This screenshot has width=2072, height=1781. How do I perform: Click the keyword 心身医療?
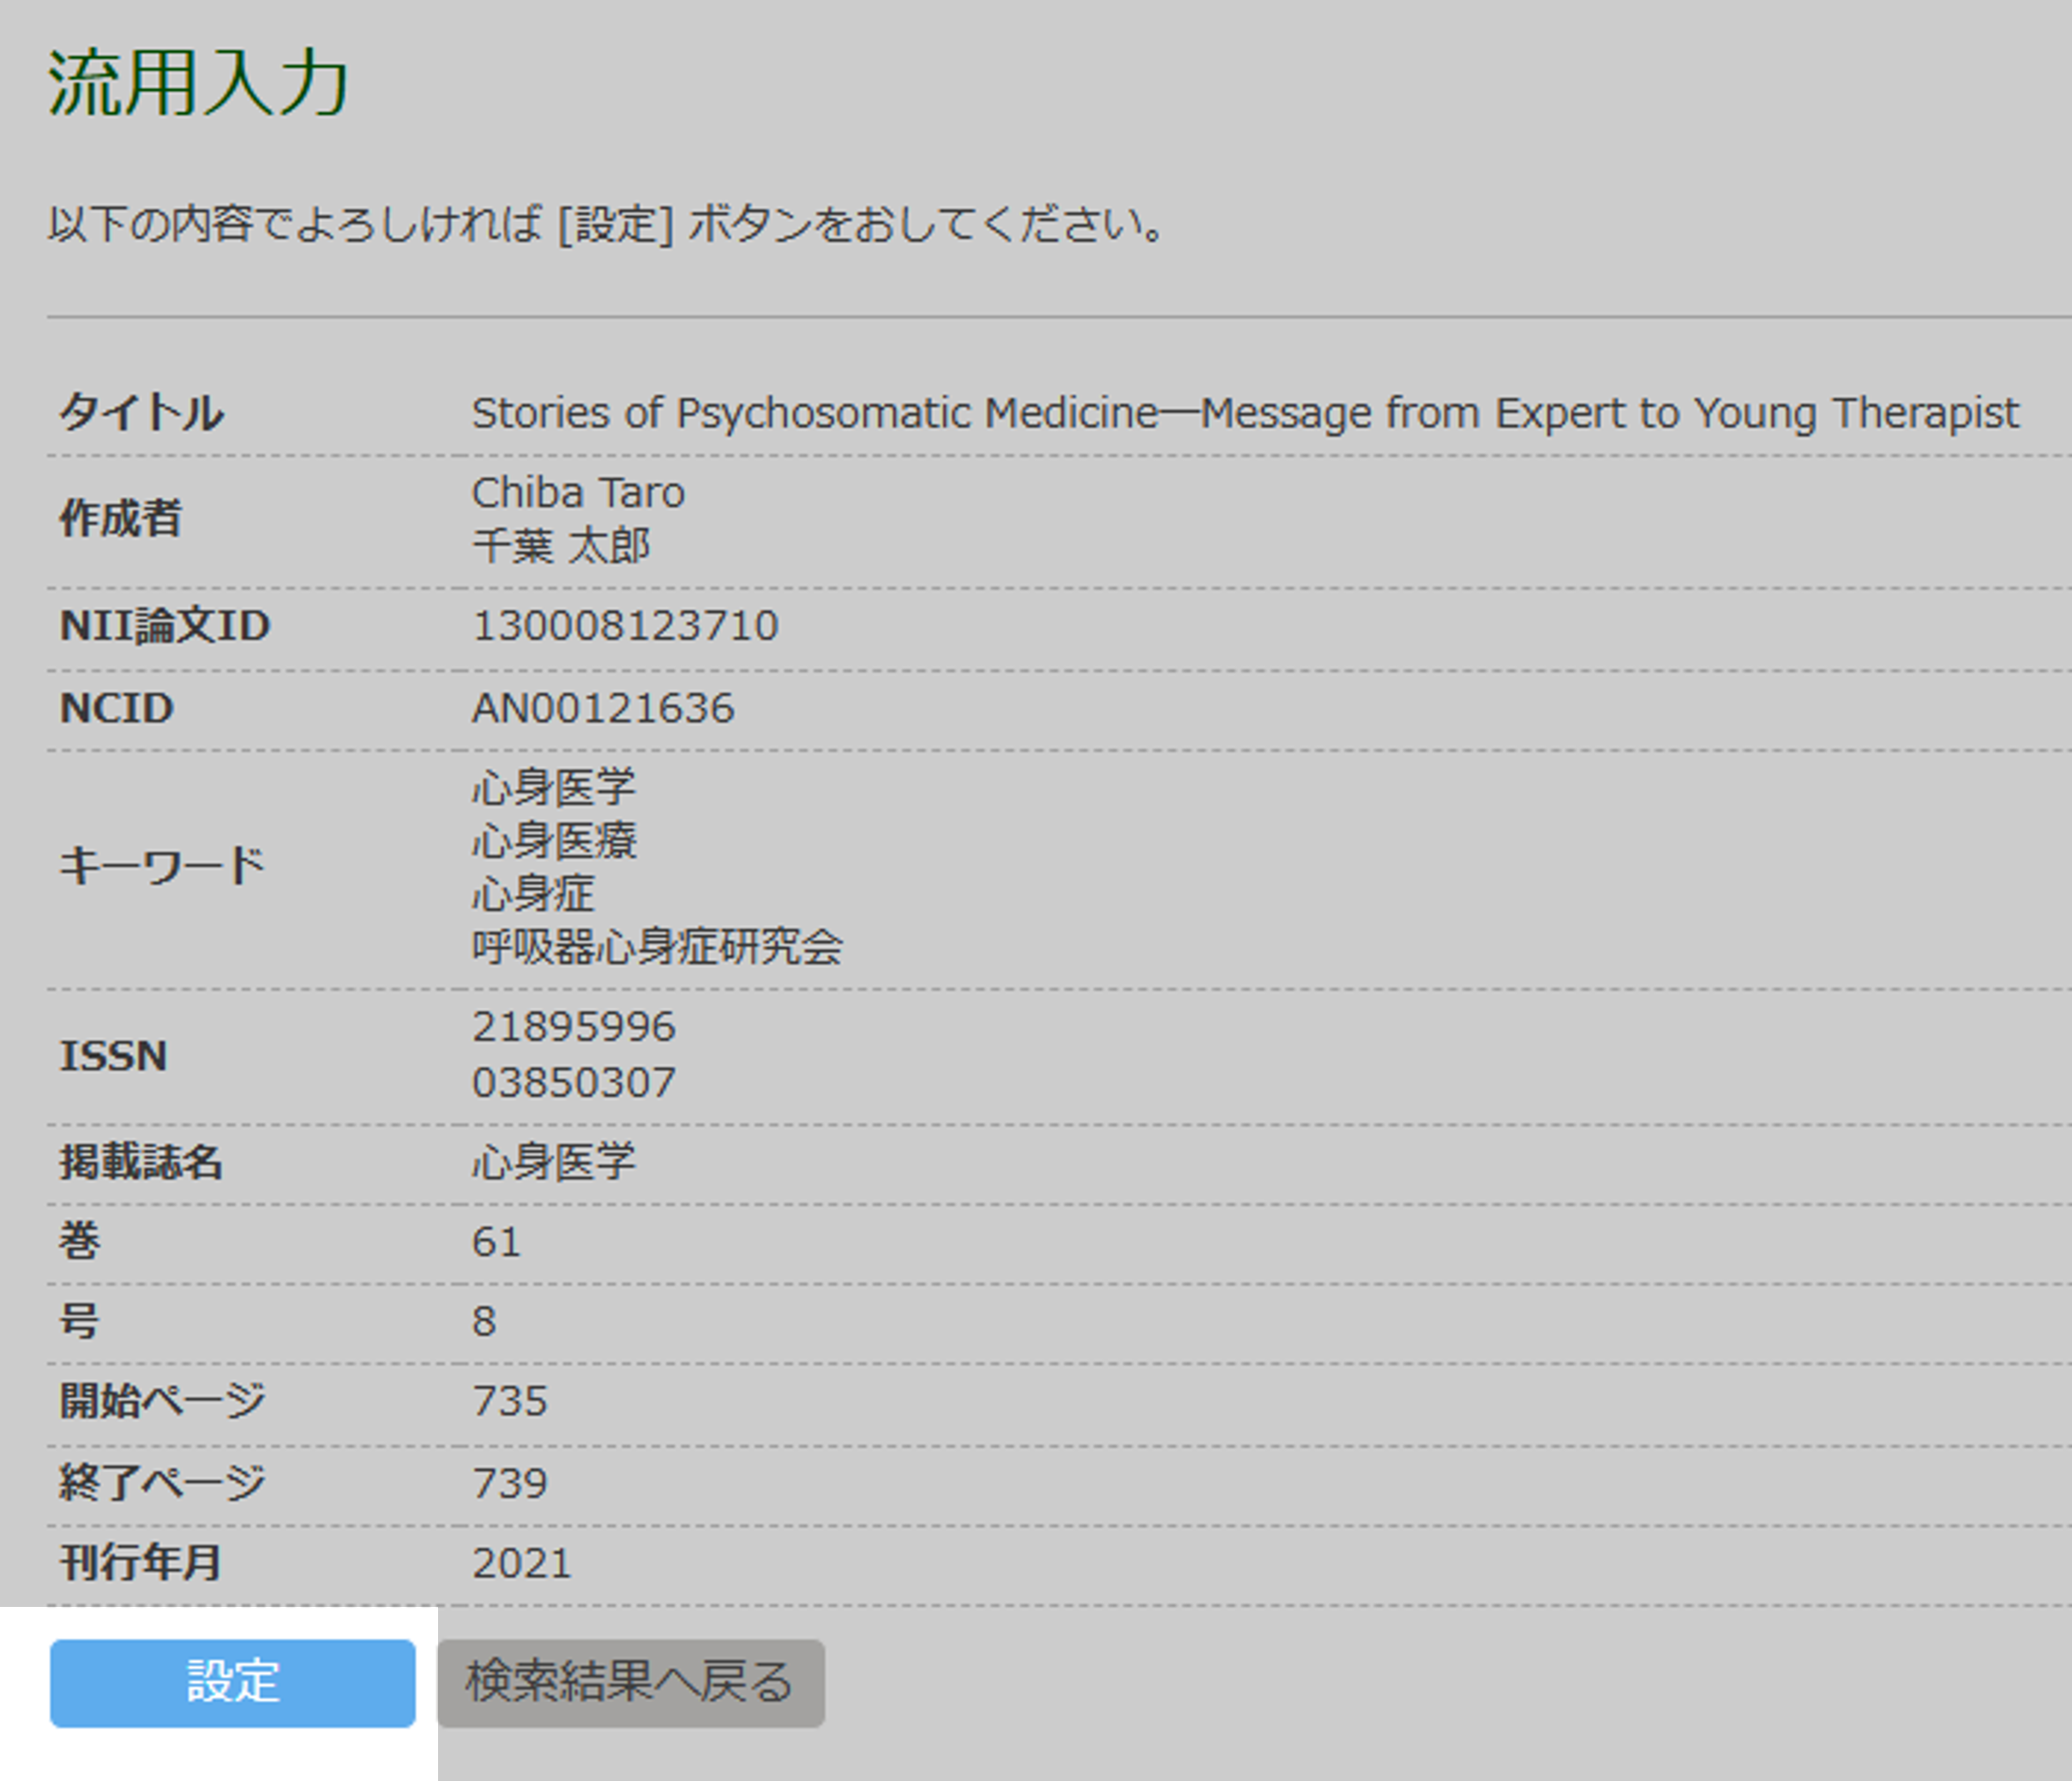(x=554, y=840)
